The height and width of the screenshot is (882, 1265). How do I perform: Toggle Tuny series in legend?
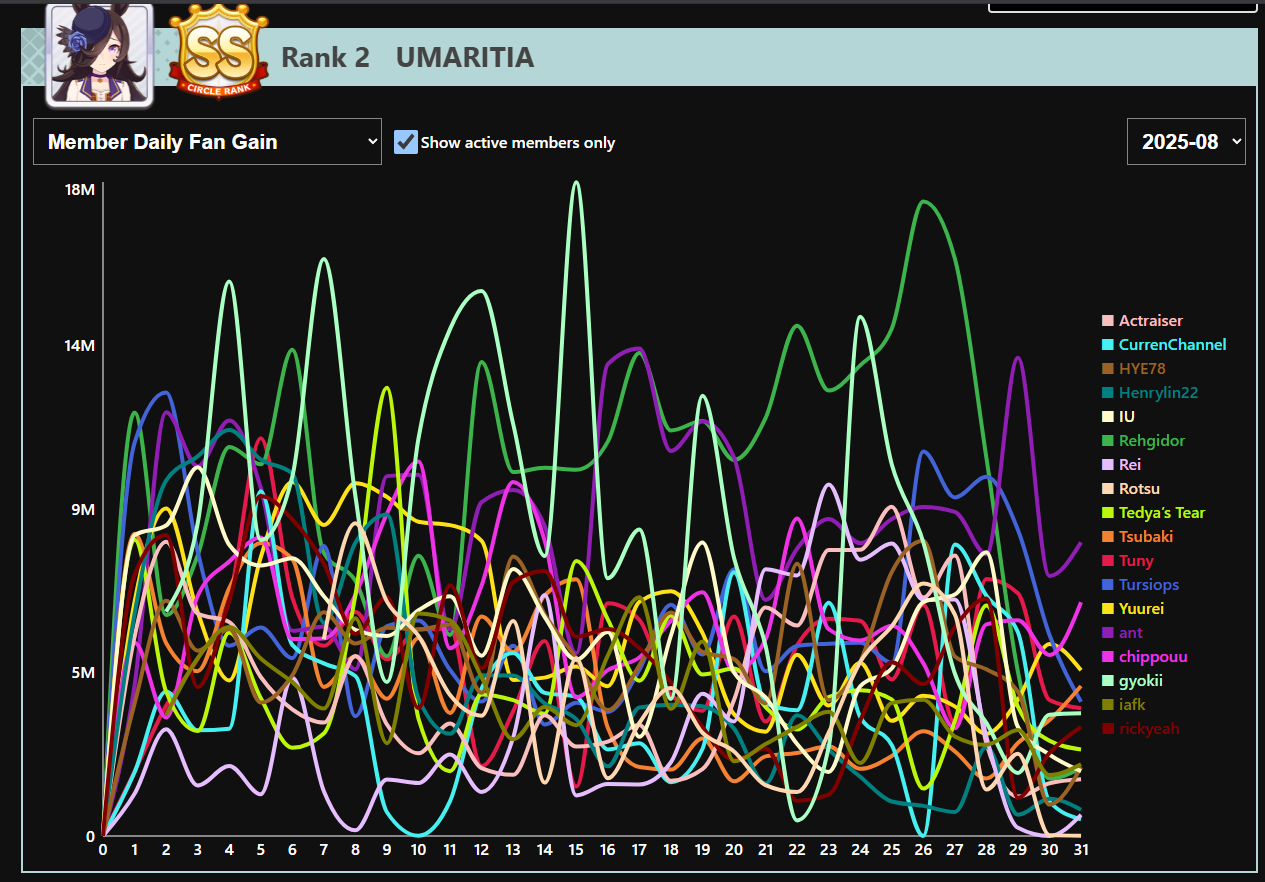(x=1127, y=561)
